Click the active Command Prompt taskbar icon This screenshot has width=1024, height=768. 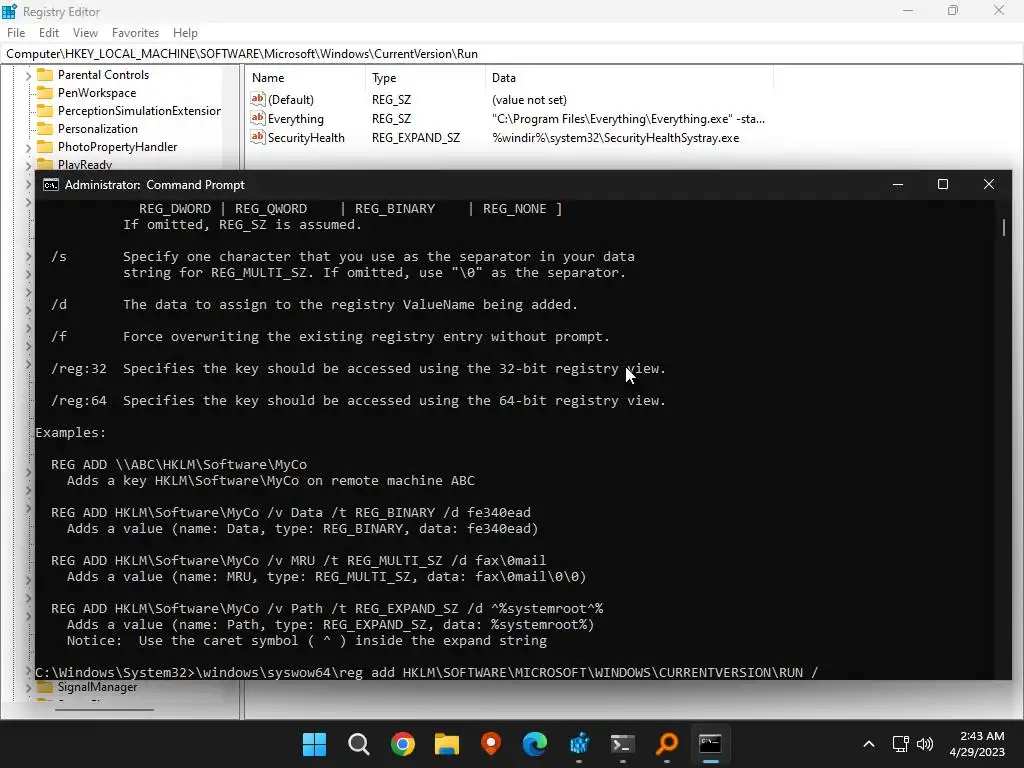[x=711, y=744]
